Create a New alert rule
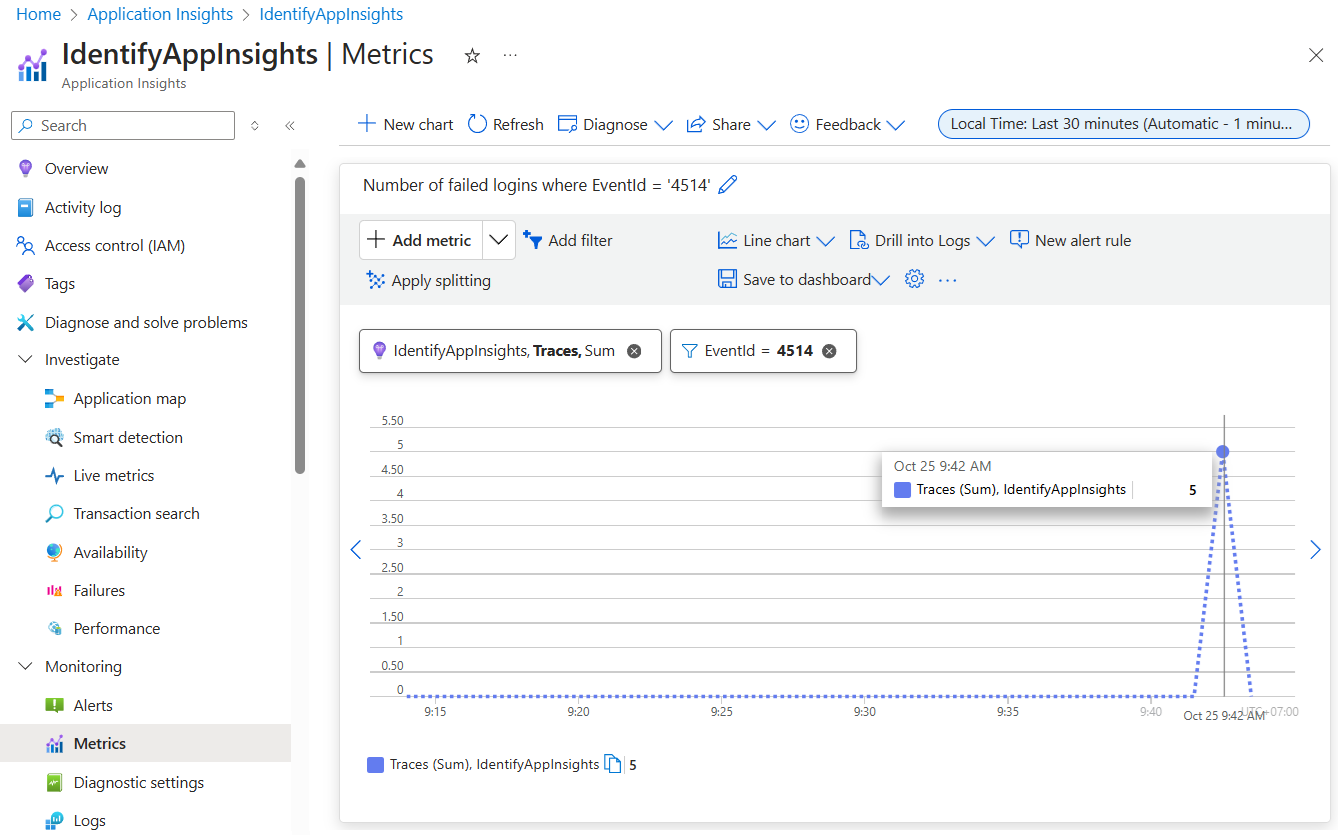 click(1070, 241)
